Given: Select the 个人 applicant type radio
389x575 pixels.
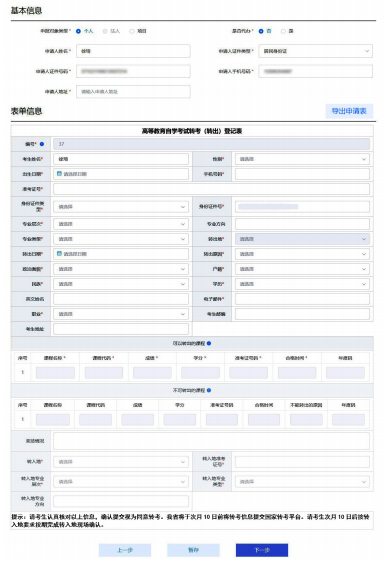Looking at the screenshot, I should tap(78, 32).
